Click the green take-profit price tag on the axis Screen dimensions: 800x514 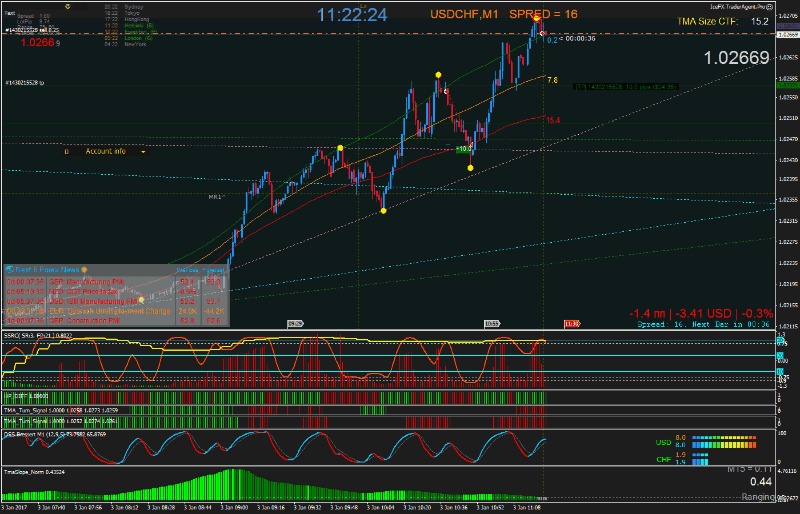coord(788,85)
